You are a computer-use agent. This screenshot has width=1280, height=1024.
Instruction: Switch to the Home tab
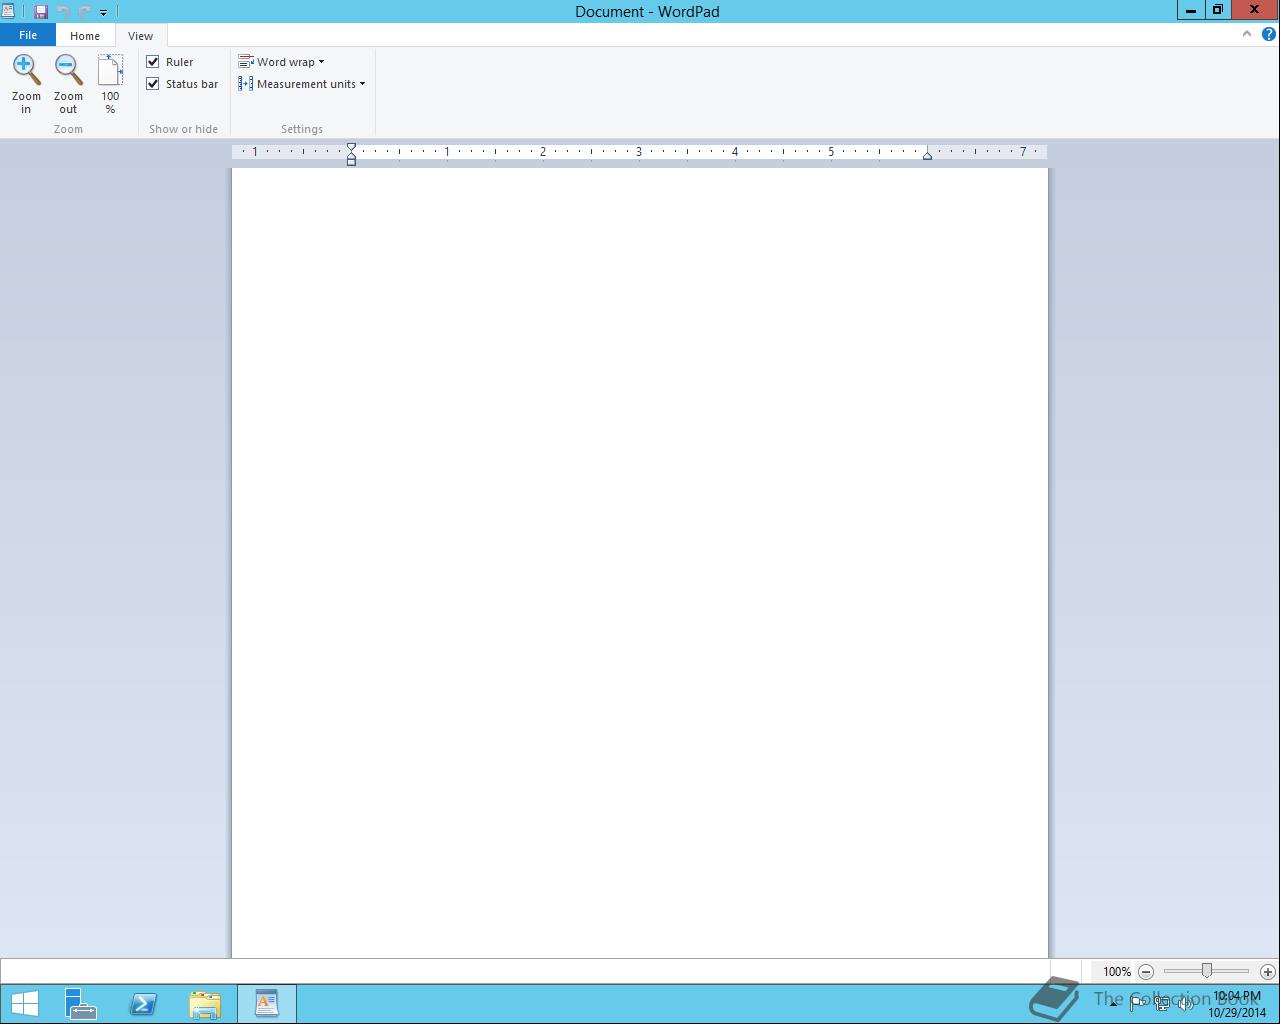pos(85,36)
